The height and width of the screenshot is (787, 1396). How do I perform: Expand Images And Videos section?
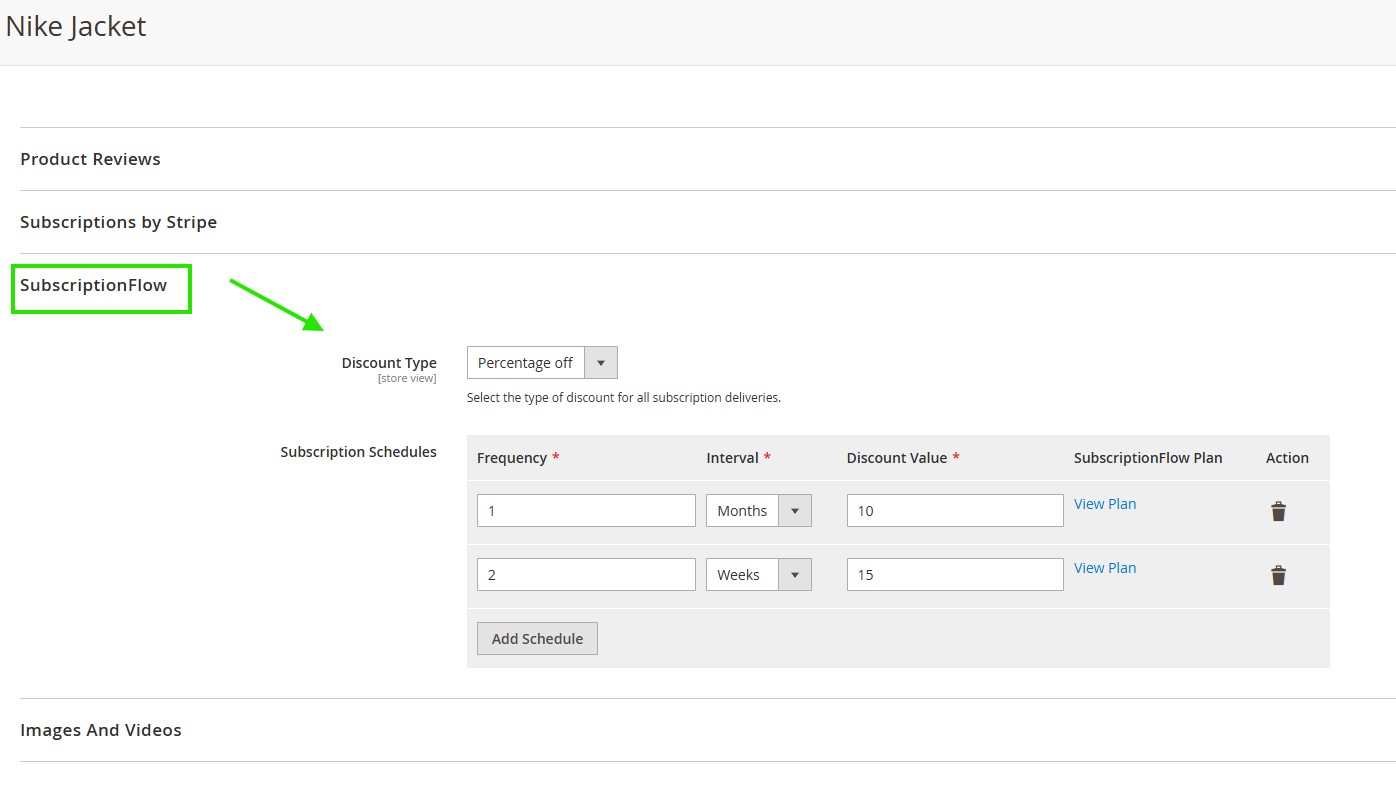[x=101, y=730]
